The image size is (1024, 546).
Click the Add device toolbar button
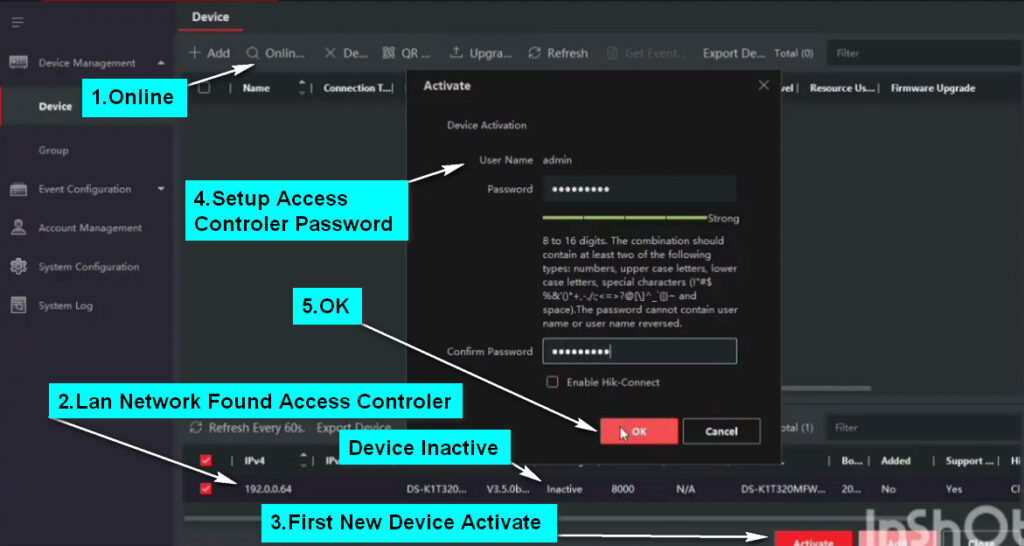click(209, 54)
